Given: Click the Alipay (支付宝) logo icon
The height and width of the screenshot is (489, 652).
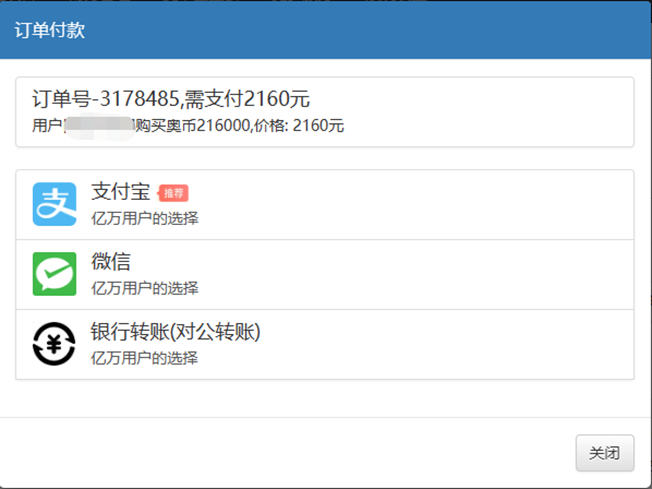Looking at the screenshot, I should [x=54, y=204].
